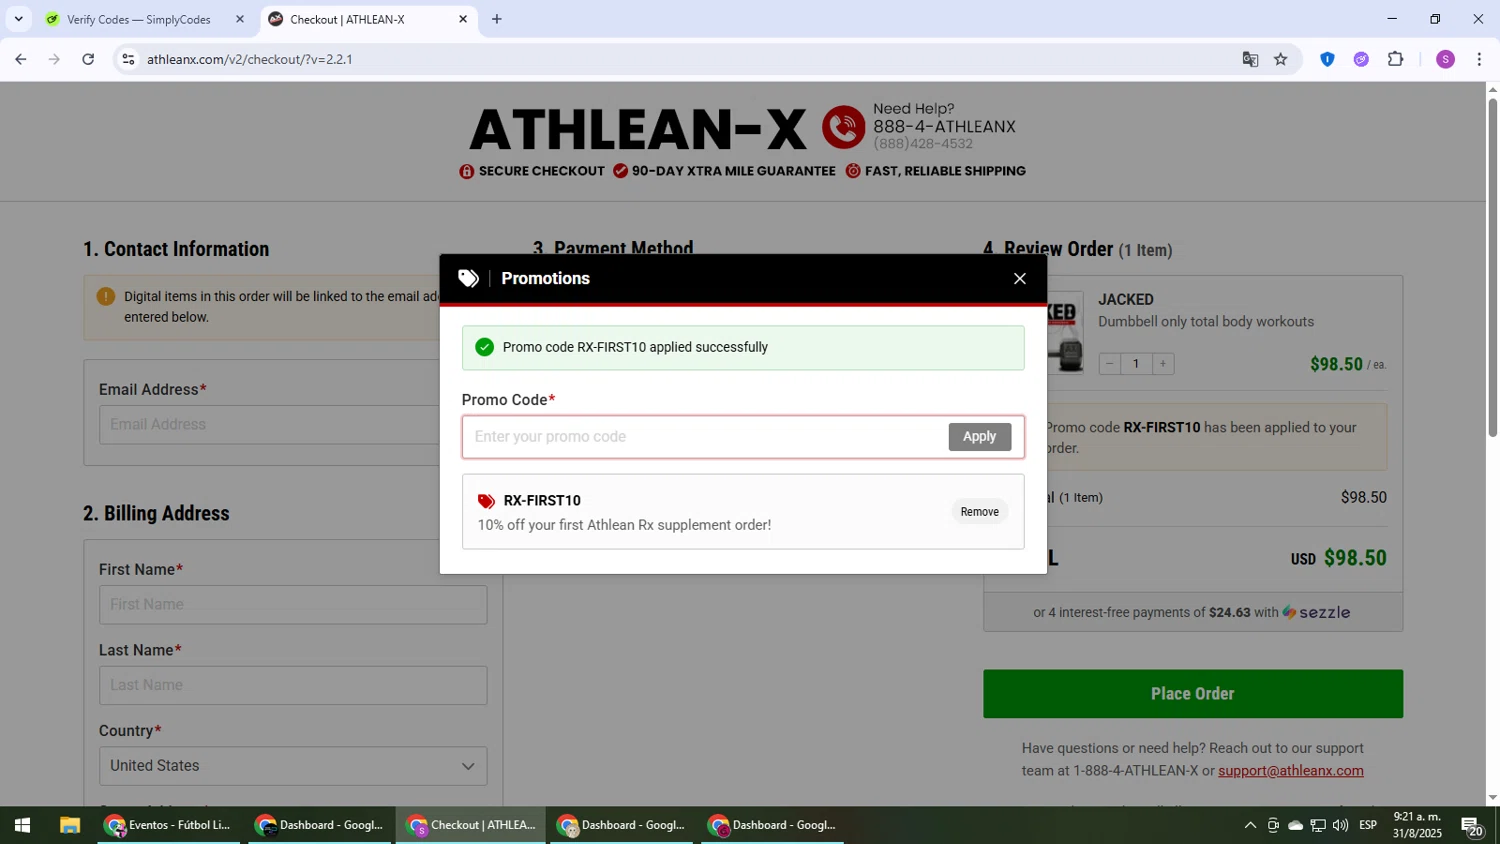Open the notification center icon
This screenshot has height=844, width=1500.
pos(1472,826)
